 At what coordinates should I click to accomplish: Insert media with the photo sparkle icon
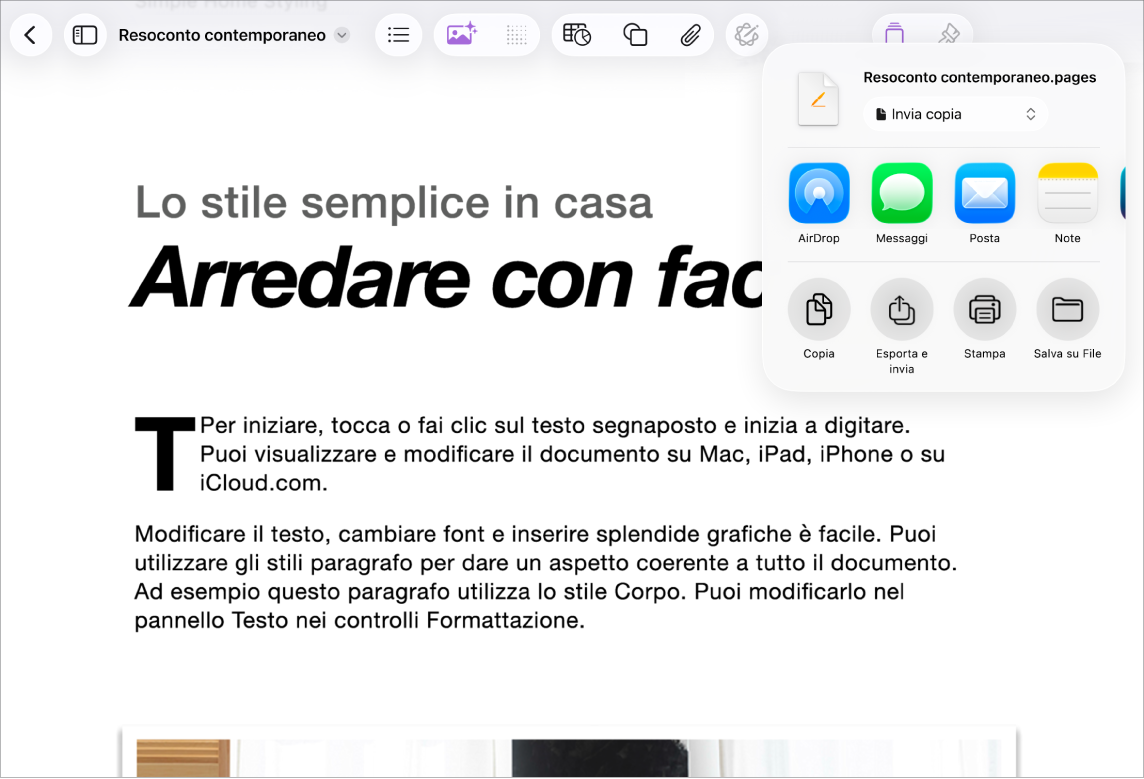click(x=462, y=35)
